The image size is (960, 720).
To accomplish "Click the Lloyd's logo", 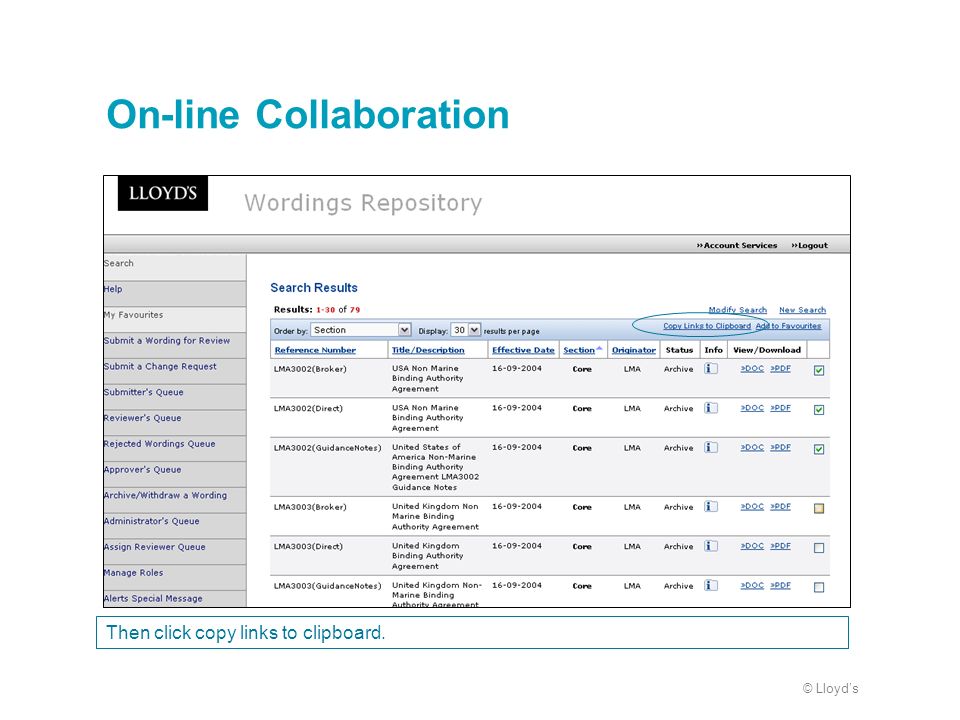I will tap(163, 193).
